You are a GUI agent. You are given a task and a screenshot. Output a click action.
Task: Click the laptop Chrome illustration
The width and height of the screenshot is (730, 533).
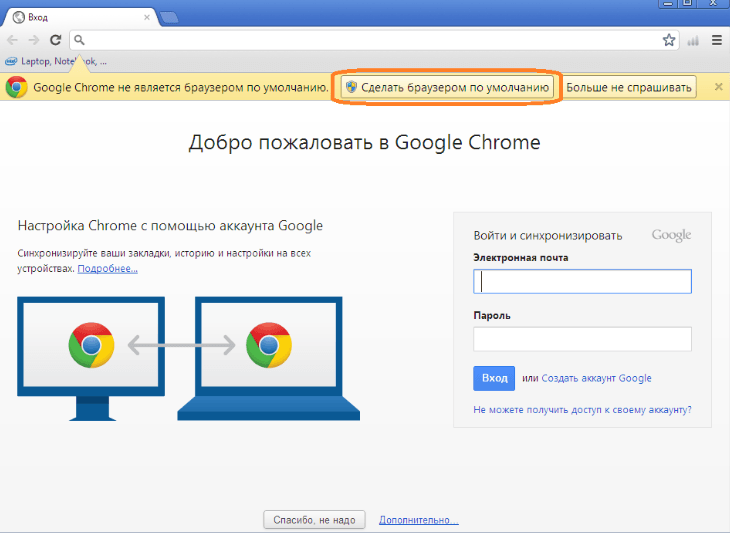(x=269, y=358)
